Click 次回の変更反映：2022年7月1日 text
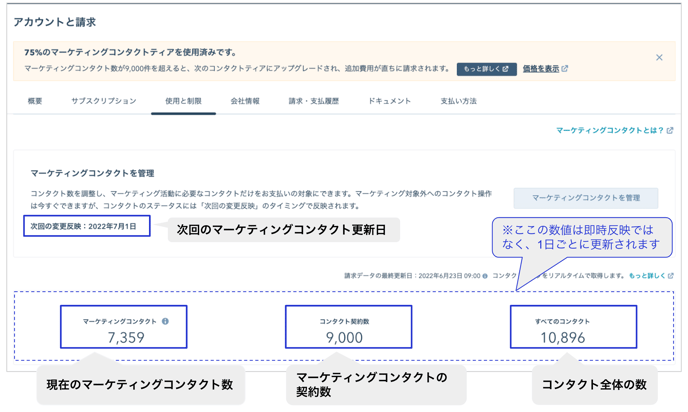 click(x=83, y=226)
